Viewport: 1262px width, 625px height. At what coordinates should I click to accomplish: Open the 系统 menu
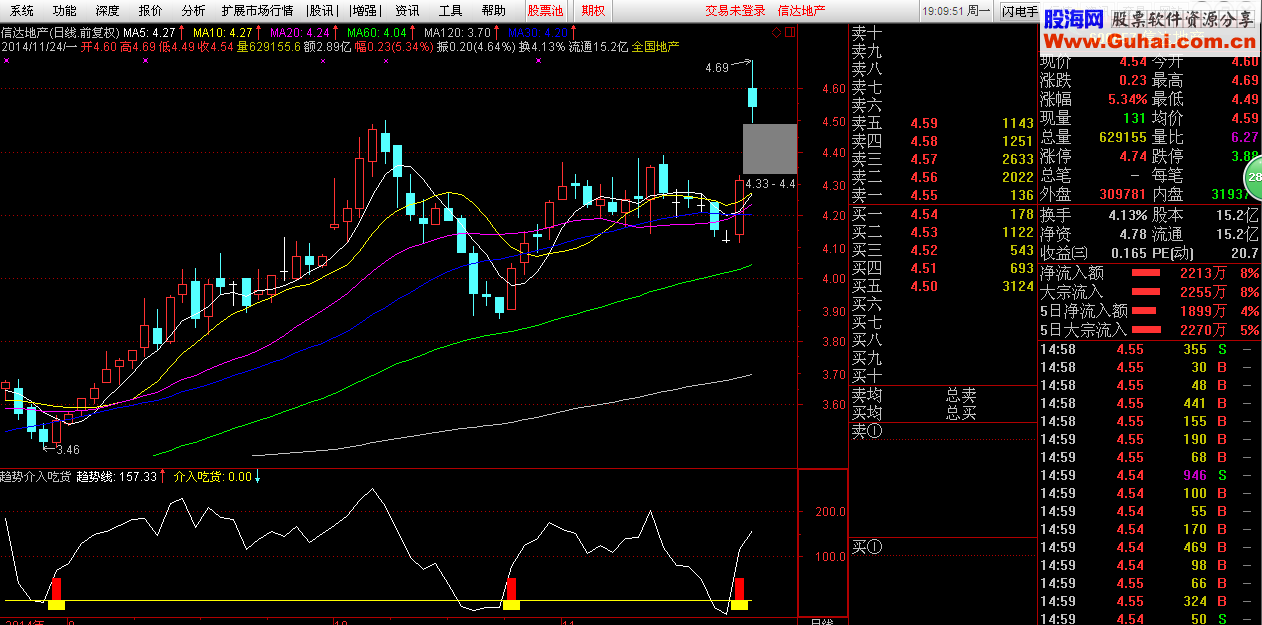coord(22,11)
